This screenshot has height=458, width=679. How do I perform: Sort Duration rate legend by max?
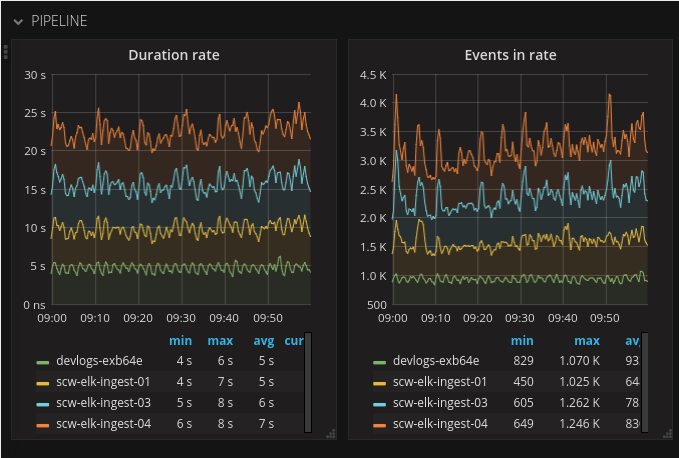pyautogui.click(x=220, y=341)
